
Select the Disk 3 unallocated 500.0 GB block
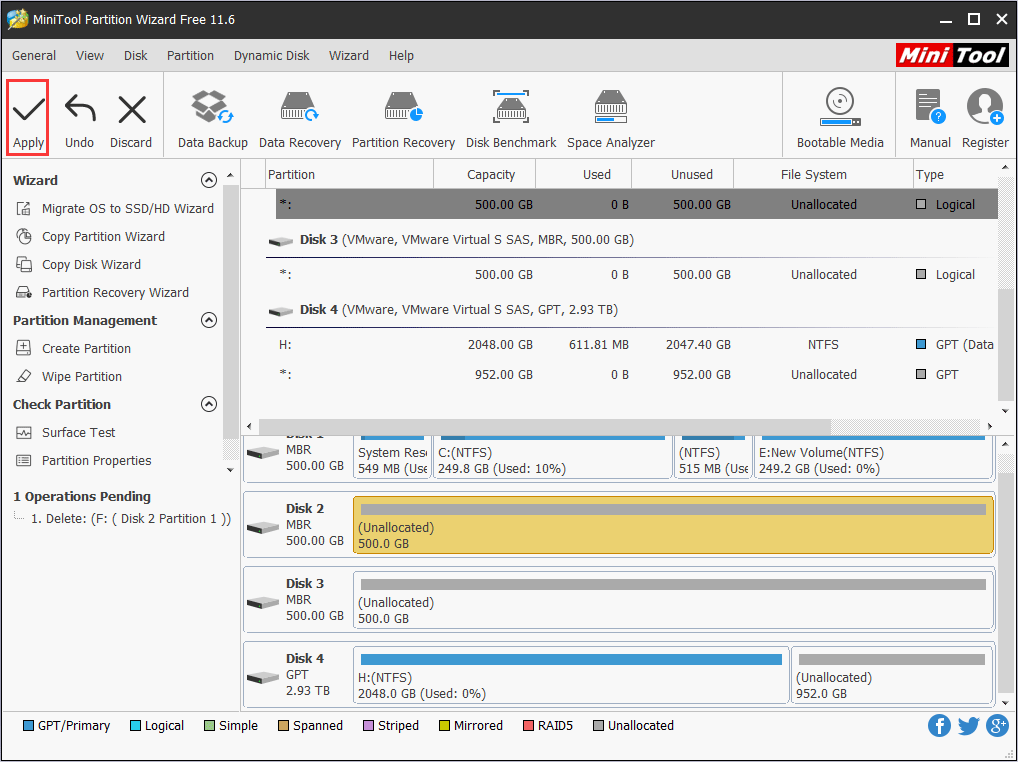point(673,600)
